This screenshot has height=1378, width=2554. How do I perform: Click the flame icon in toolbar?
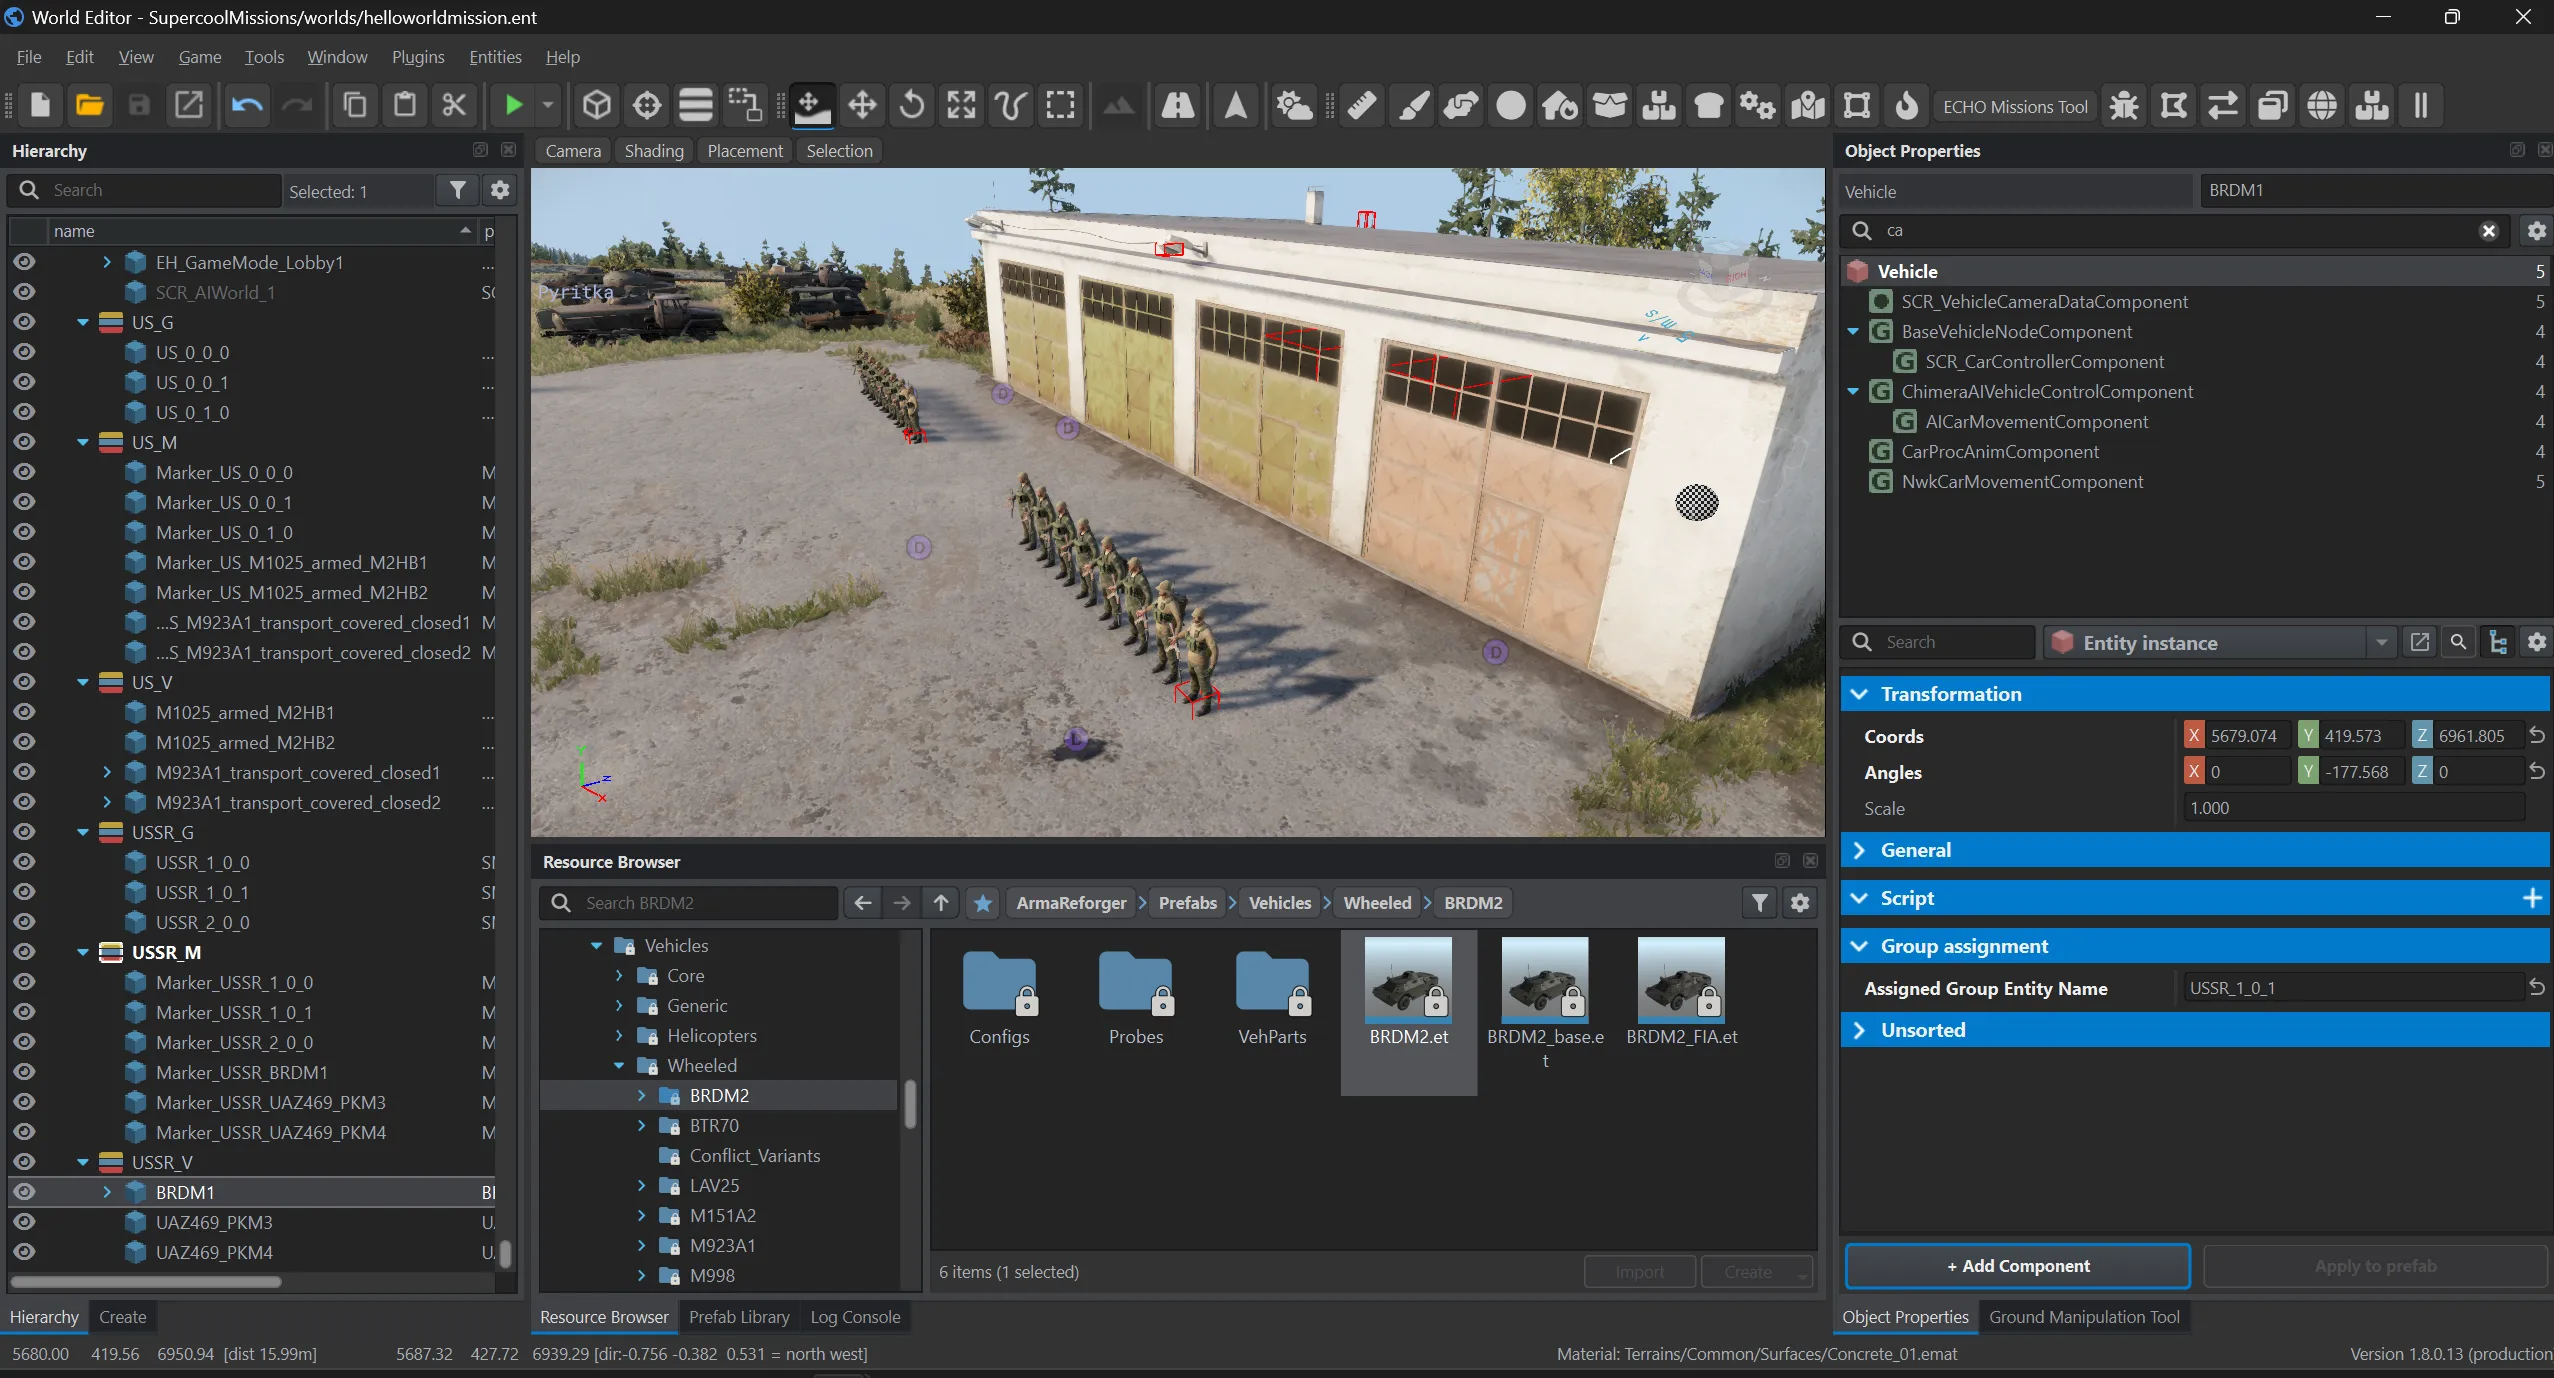tap(1907, 105)
